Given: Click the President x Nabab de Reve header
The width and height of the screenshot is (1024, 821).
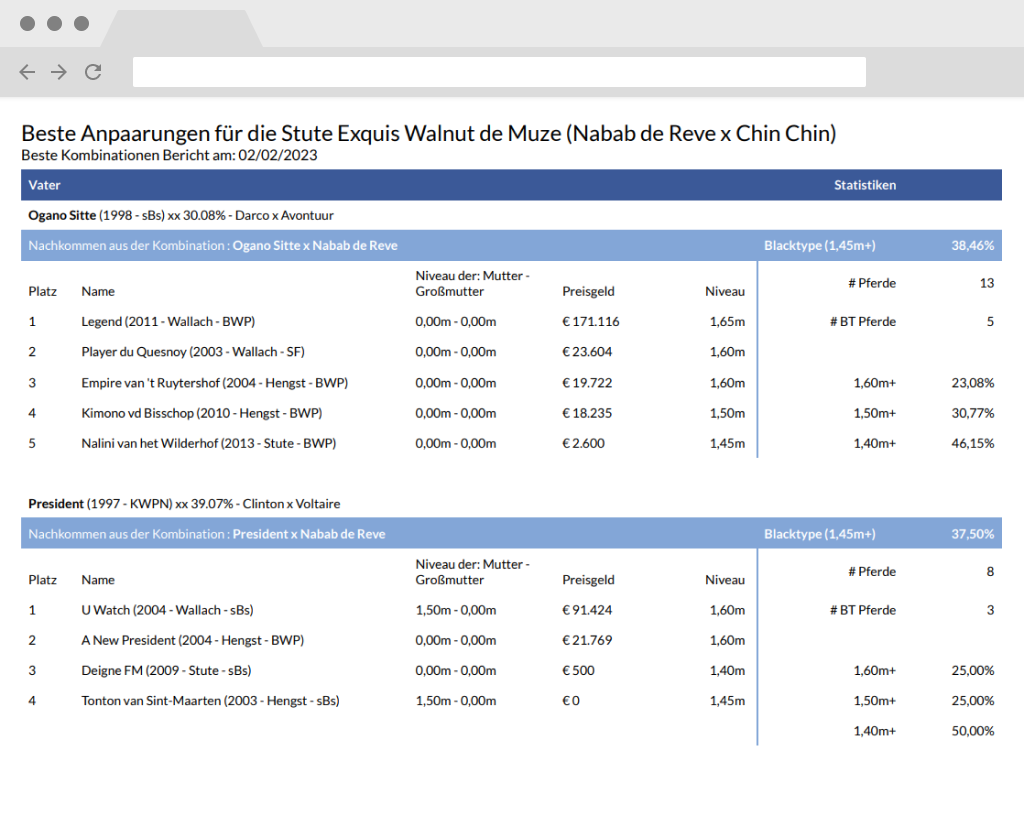Looking at the screenshot, I should click(x=309, y=534).
